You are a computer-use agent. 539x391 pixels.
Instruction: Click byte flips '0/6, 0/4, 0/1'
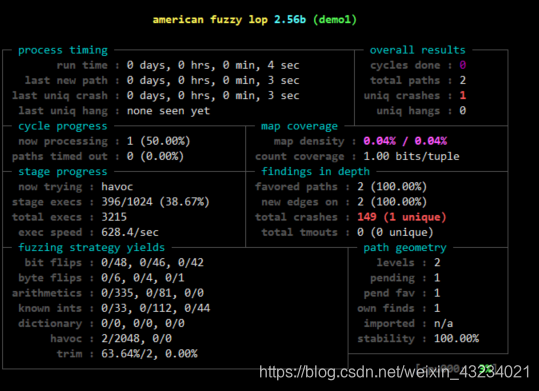click(143, 278)
